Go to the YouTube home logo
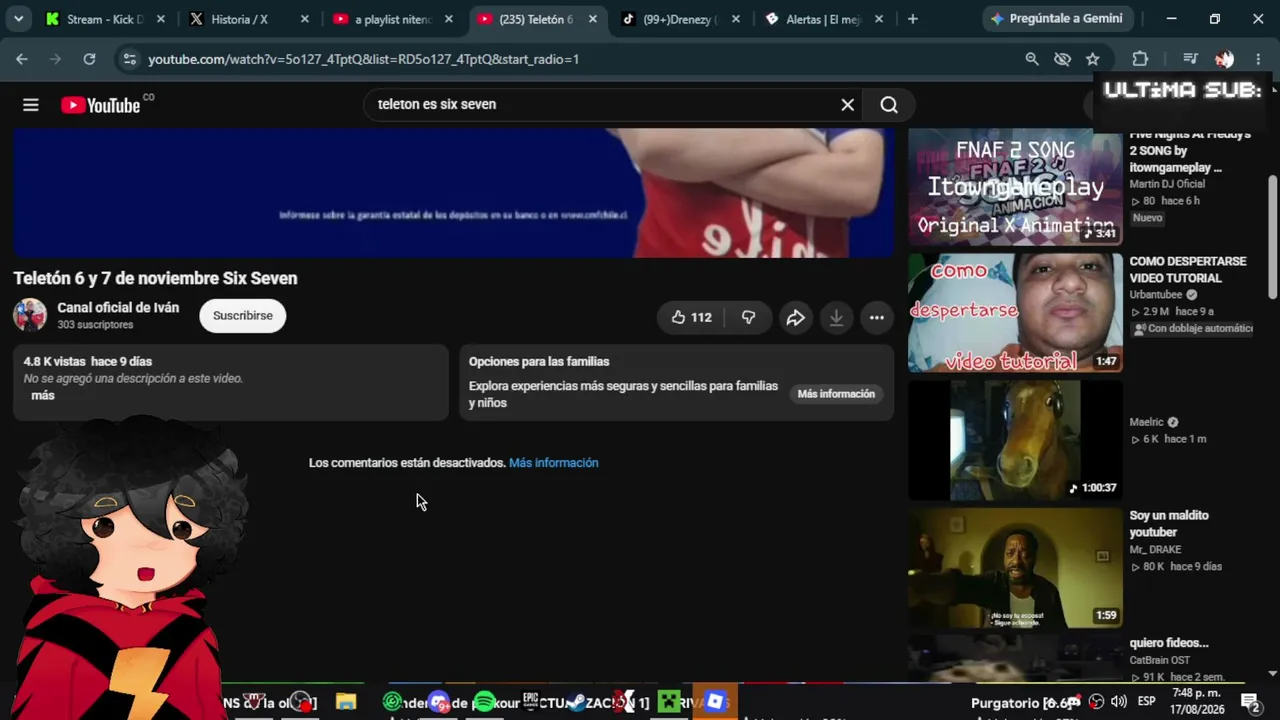The height and width of the screenshot is (720, 1280). [x=100, y=105]
